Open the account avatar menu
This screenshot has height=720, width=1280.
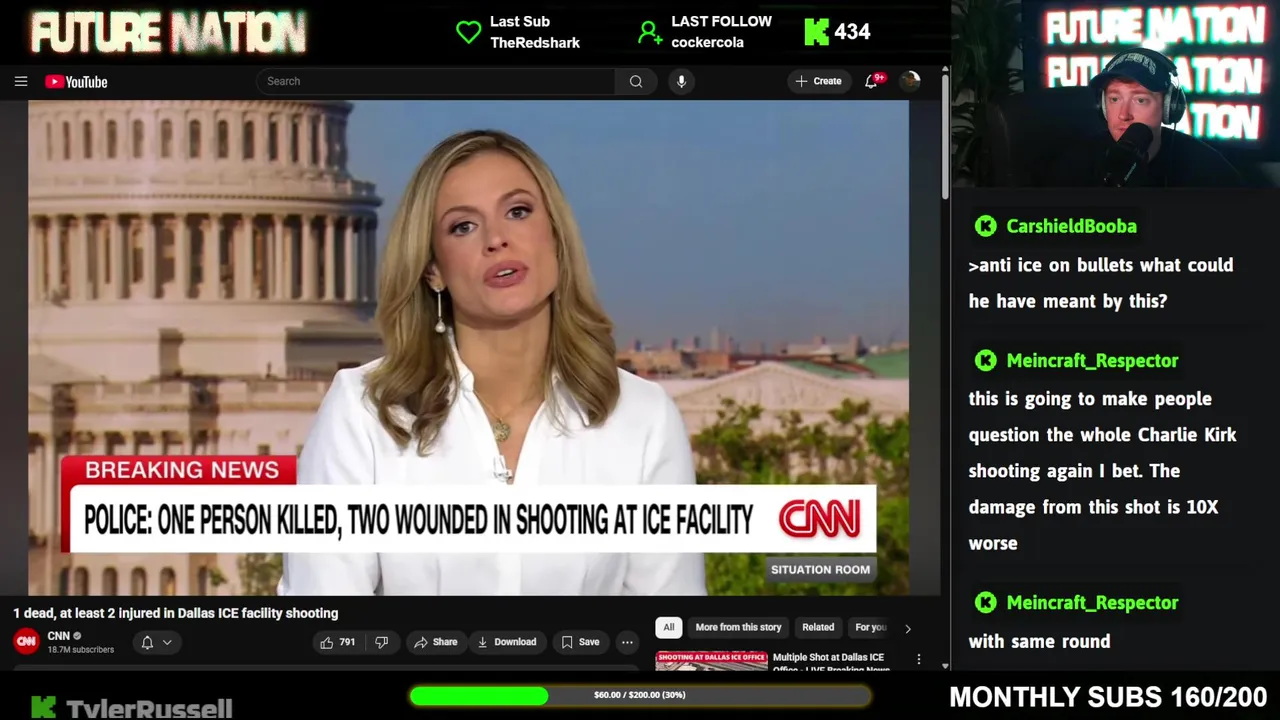click(x=910, y=81)
